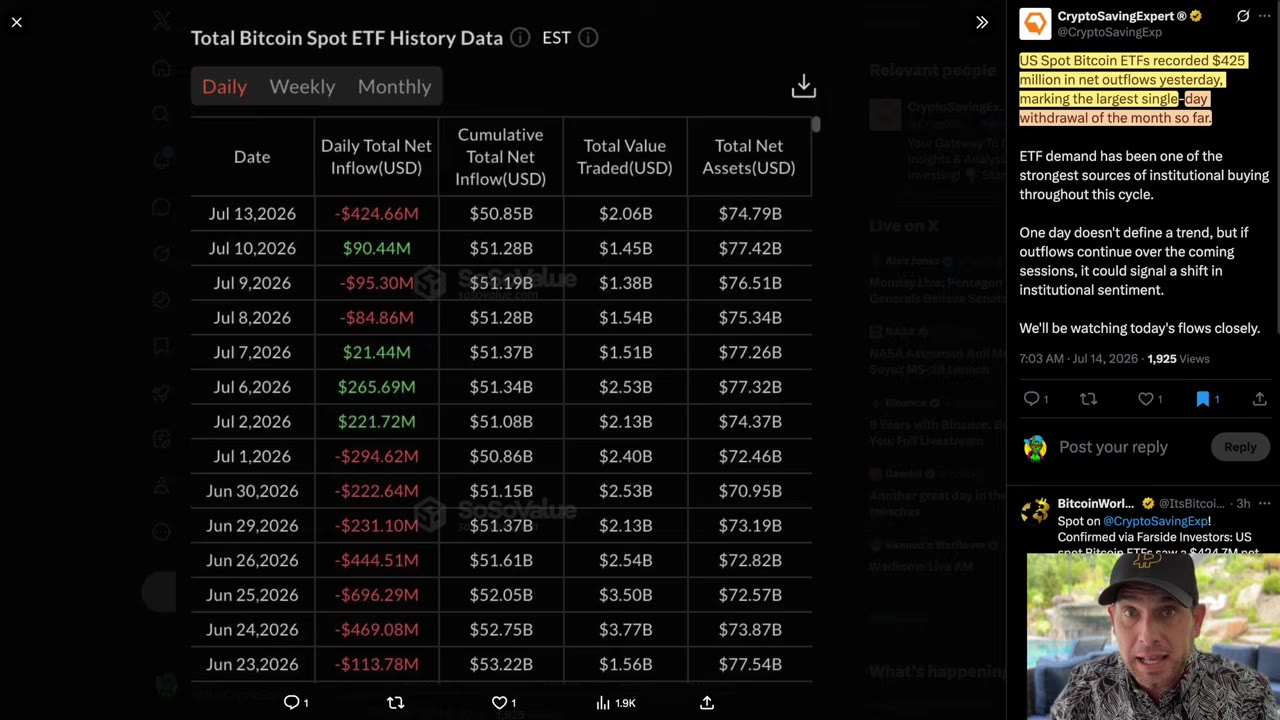Viewport: 1280px width, 720px height.
Task: Open info icon next to Total Bitcoin Spot ETF title
Action: tap(520, 38)
